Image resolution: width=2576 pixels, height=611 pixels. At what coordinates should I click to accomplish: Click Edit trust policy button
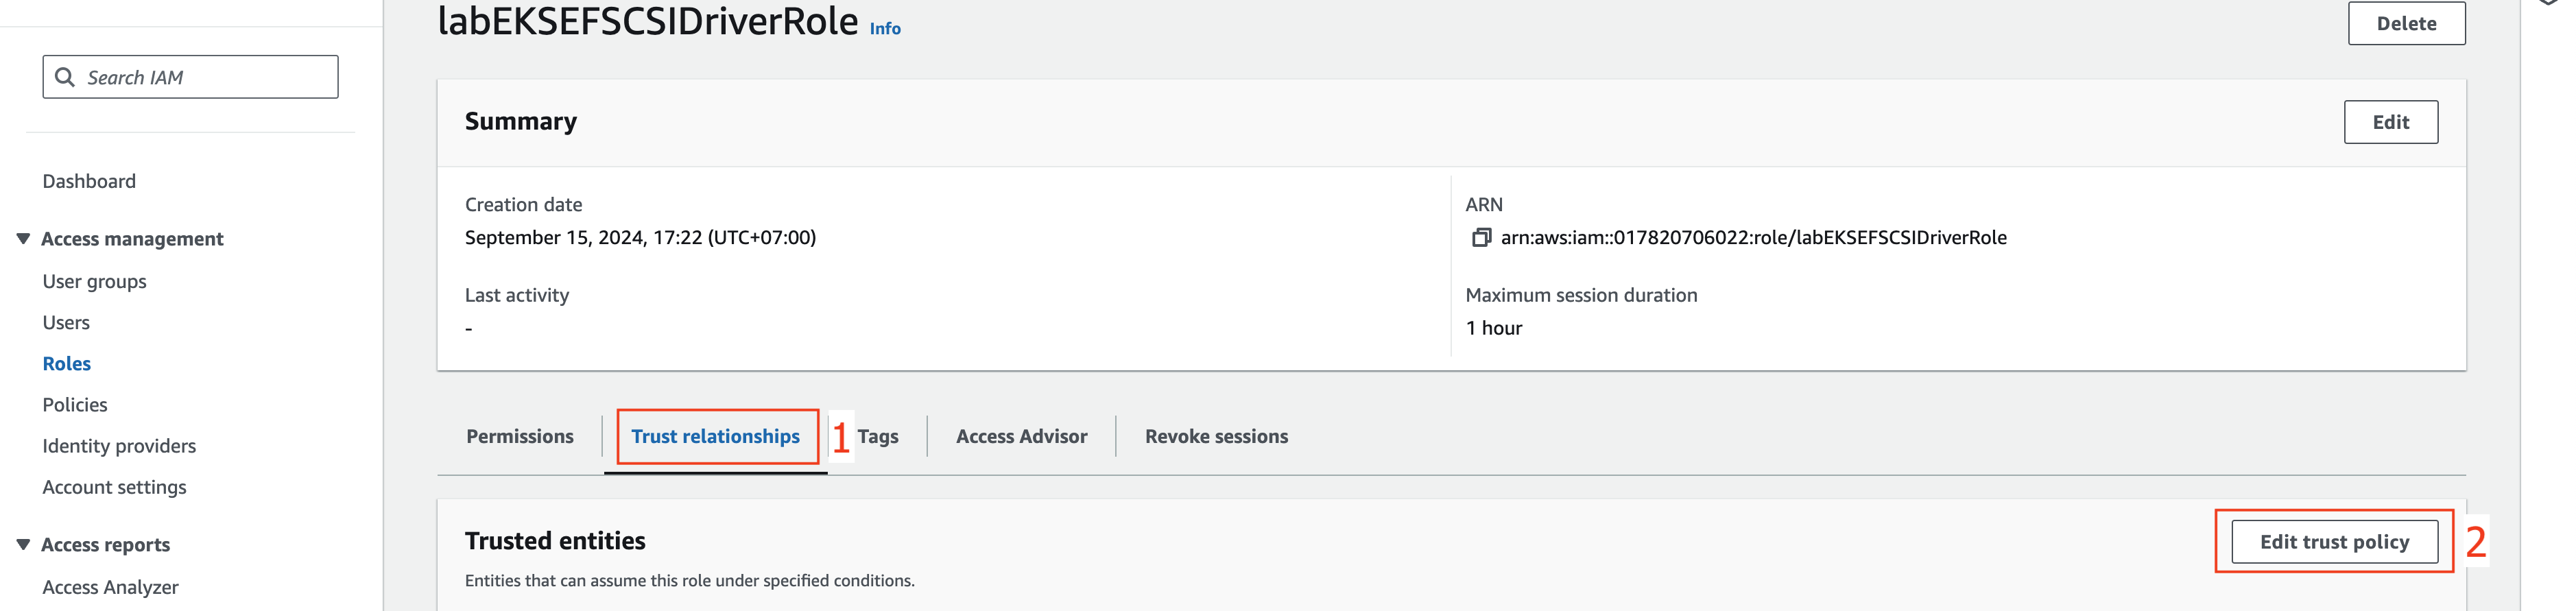click(2334, 541)
